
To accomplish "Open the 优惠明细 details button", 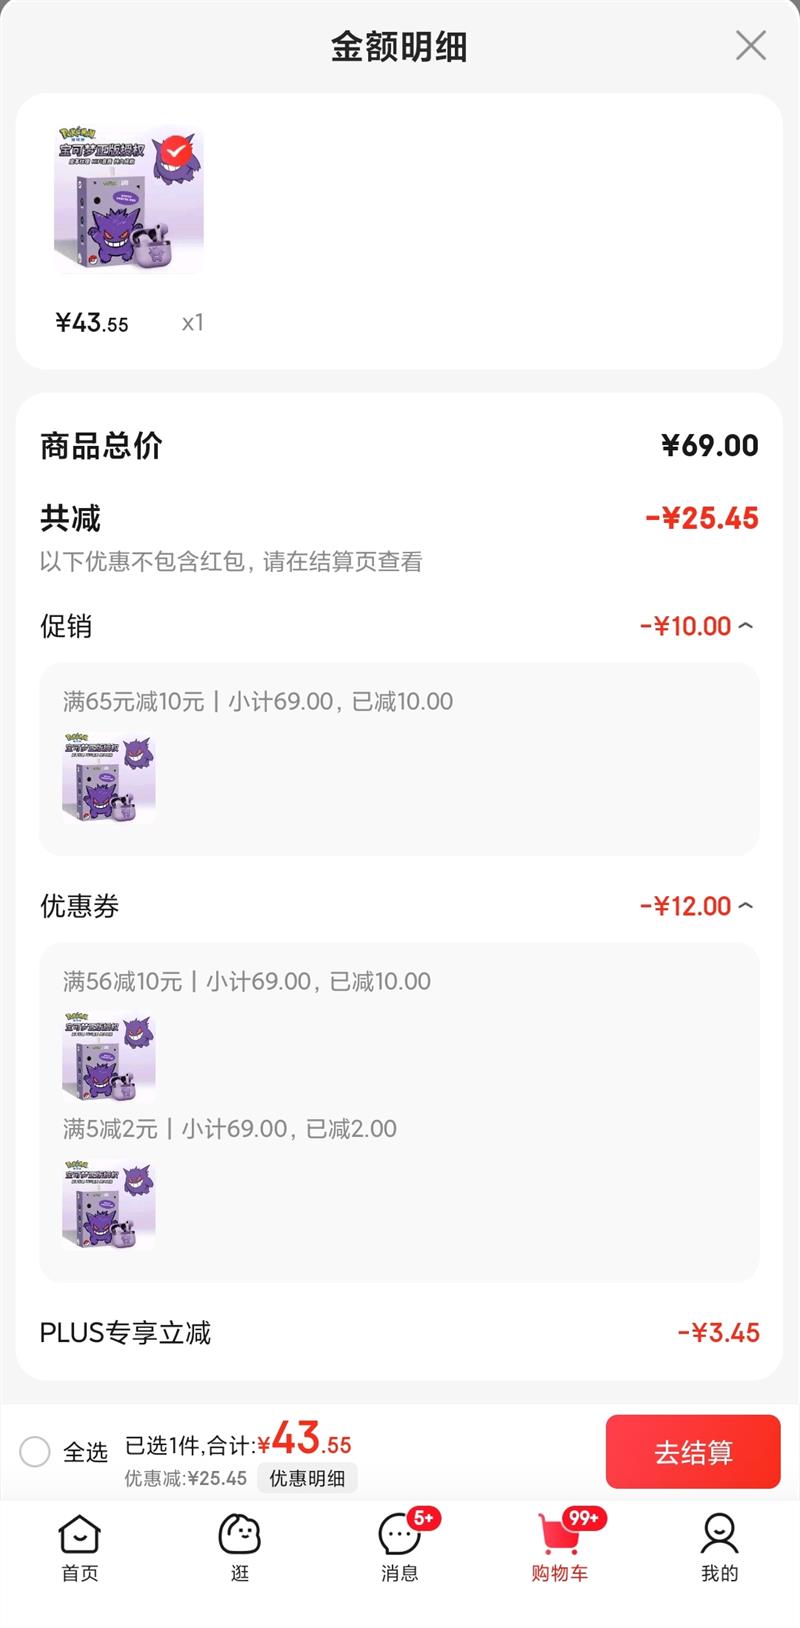I will tap(307, 1478).
